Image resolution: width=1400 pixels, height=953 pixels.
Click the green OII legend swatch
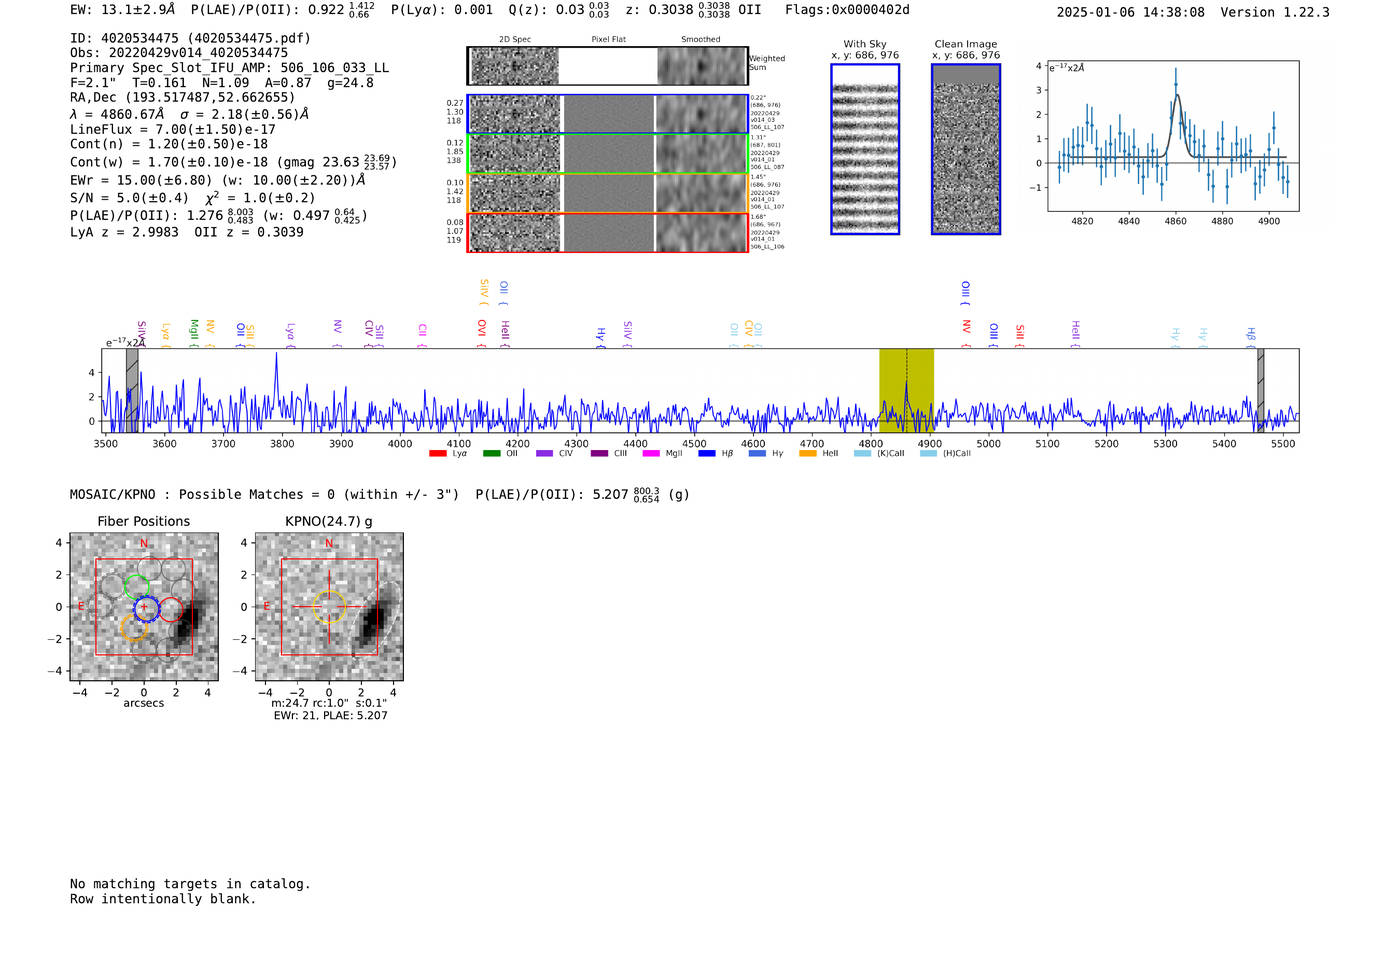click(x=491, y=454)
